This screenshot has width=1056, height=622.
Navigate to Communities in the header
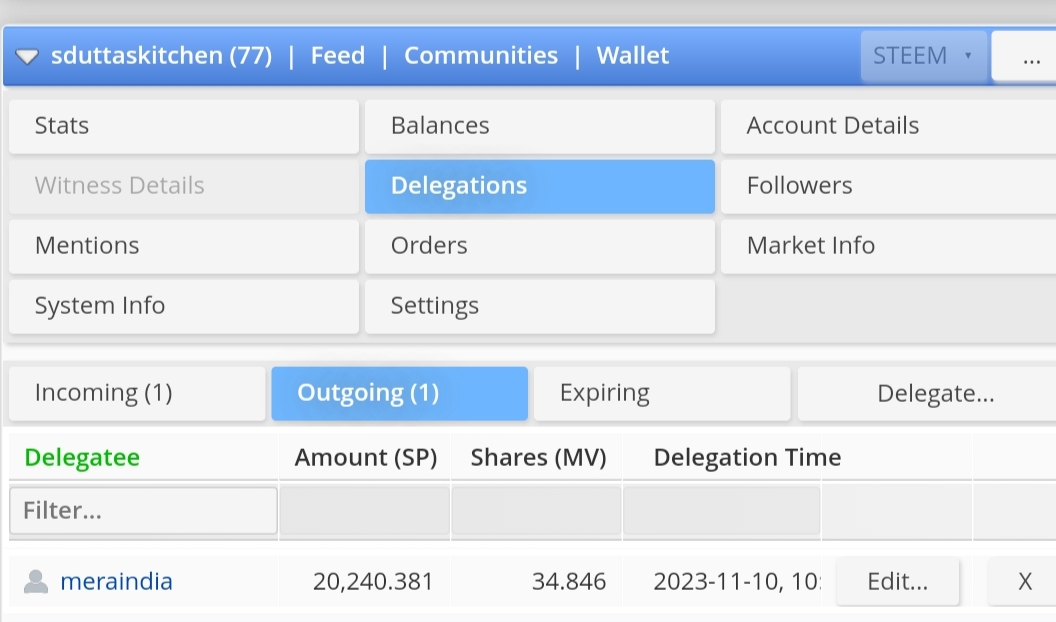(x=480, y=56)
